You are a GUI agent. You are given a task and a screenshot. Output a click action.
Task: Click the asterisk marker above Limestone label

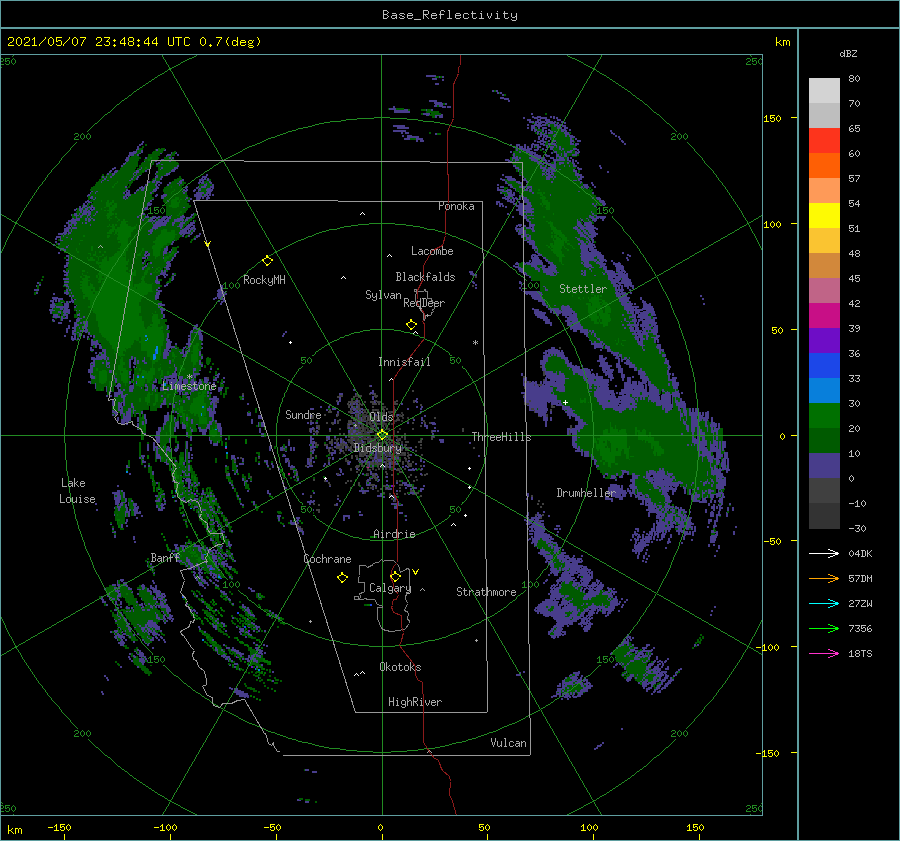(x=189, y=377)
